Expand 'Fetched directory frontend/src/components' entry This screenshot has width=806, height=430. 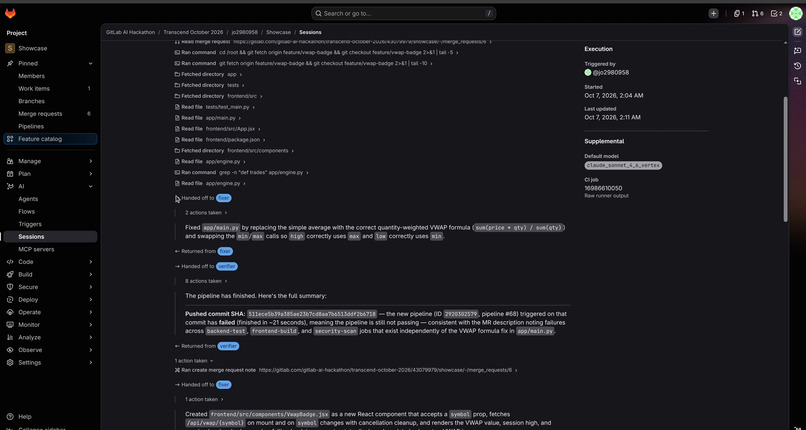click(234, 151)
